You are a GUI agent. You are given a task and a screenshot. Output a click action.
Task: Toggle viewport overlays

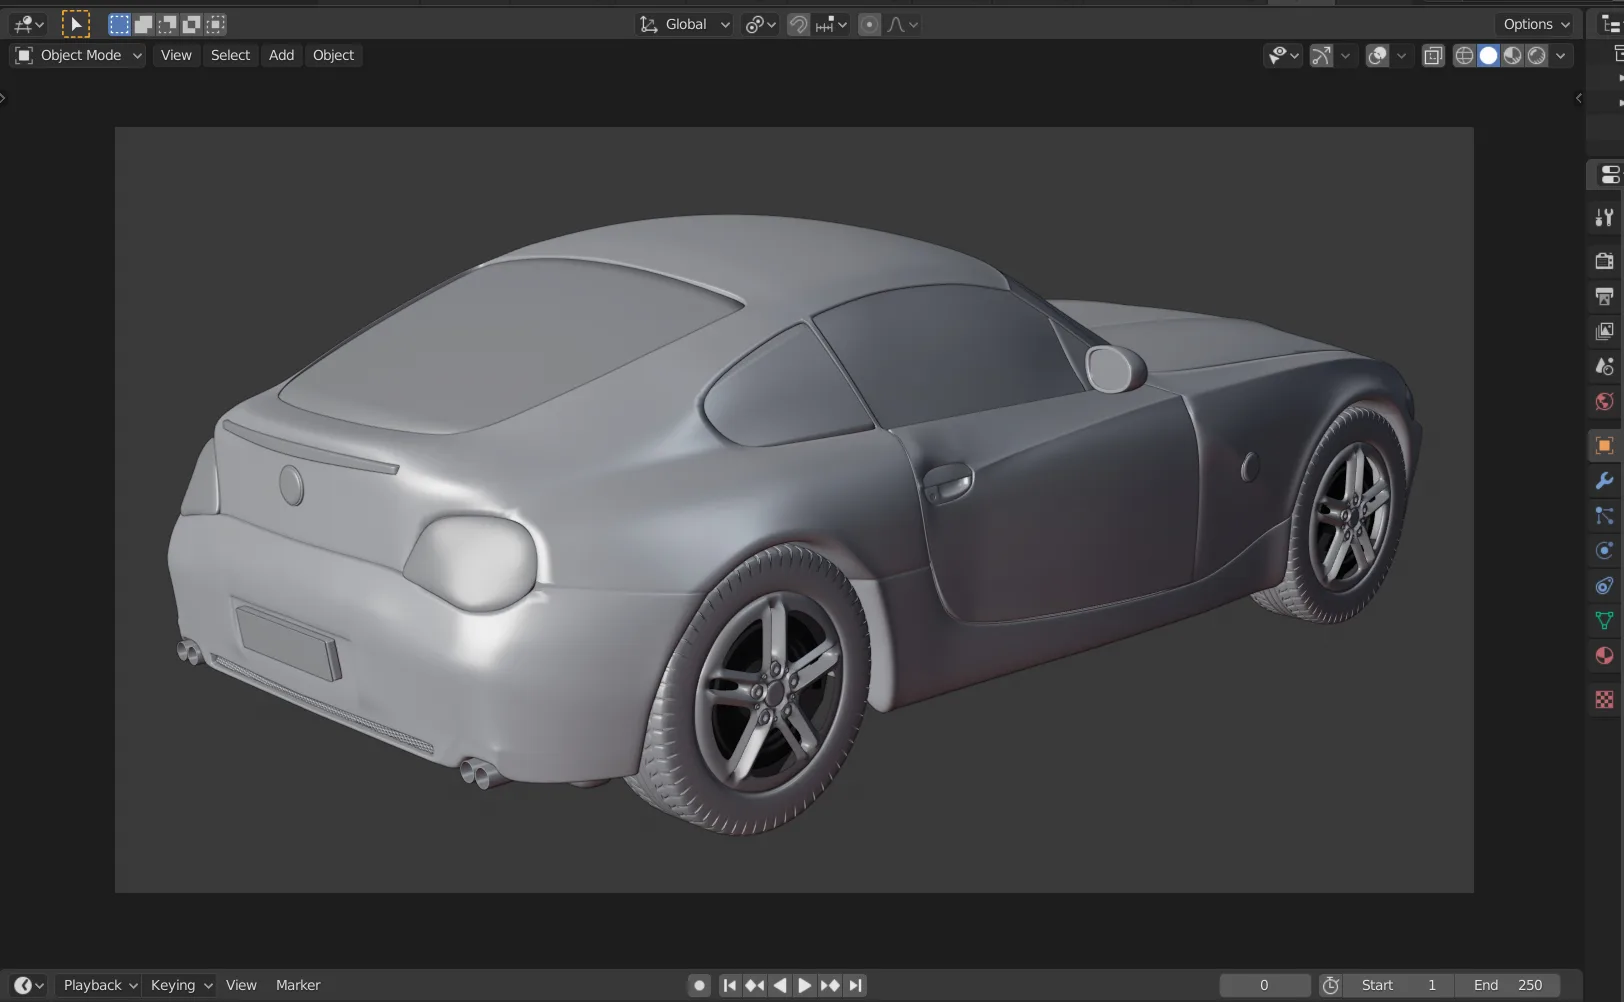[1378, 56]
